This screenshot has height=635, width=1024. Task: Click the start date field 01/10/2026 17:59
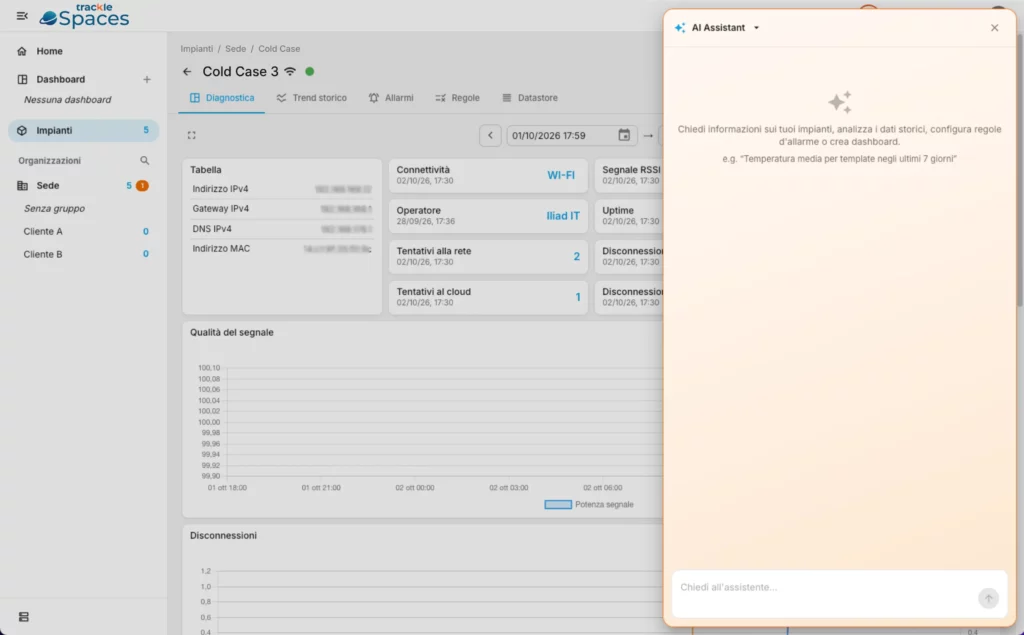(571, 135)
